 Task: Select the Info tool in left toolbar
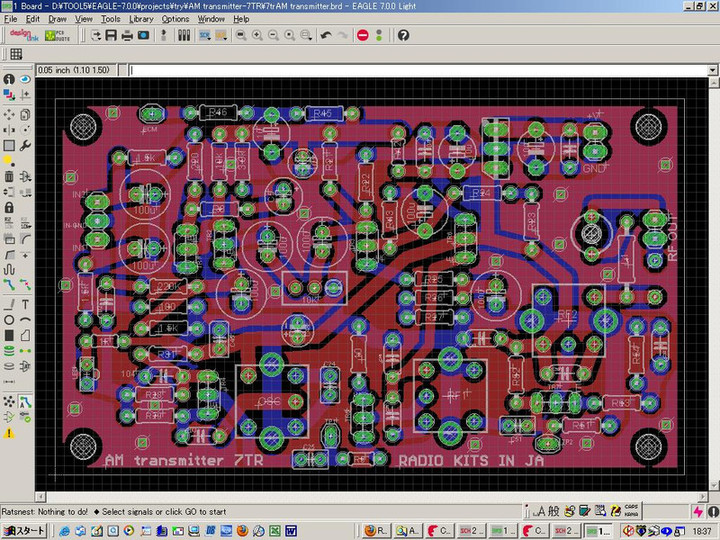pyautogui.click(x=9, y=79)
